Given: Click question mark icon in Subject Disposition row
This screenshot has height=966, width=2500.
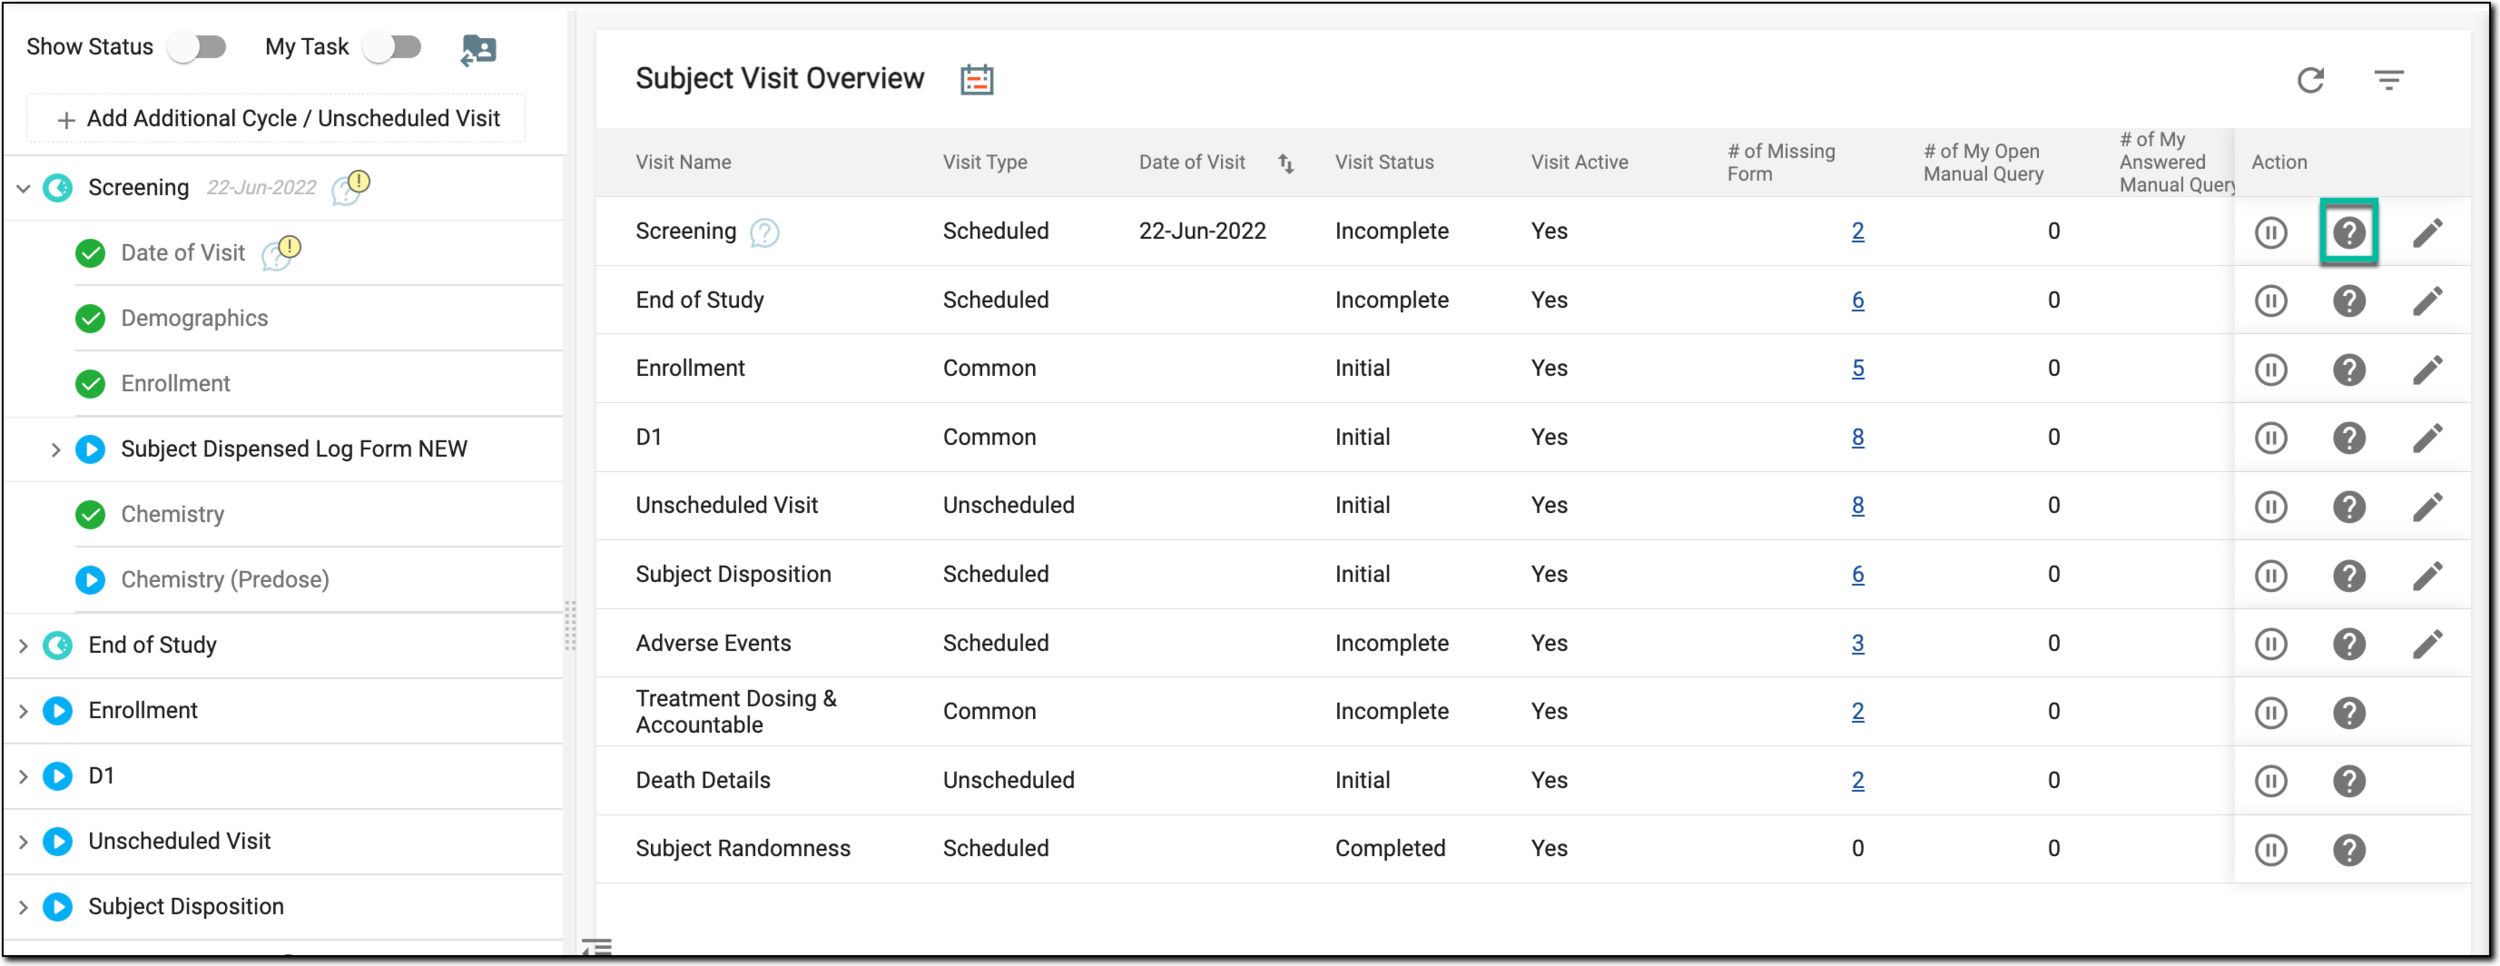Looking at the screenshot, I should point(2348,576).
